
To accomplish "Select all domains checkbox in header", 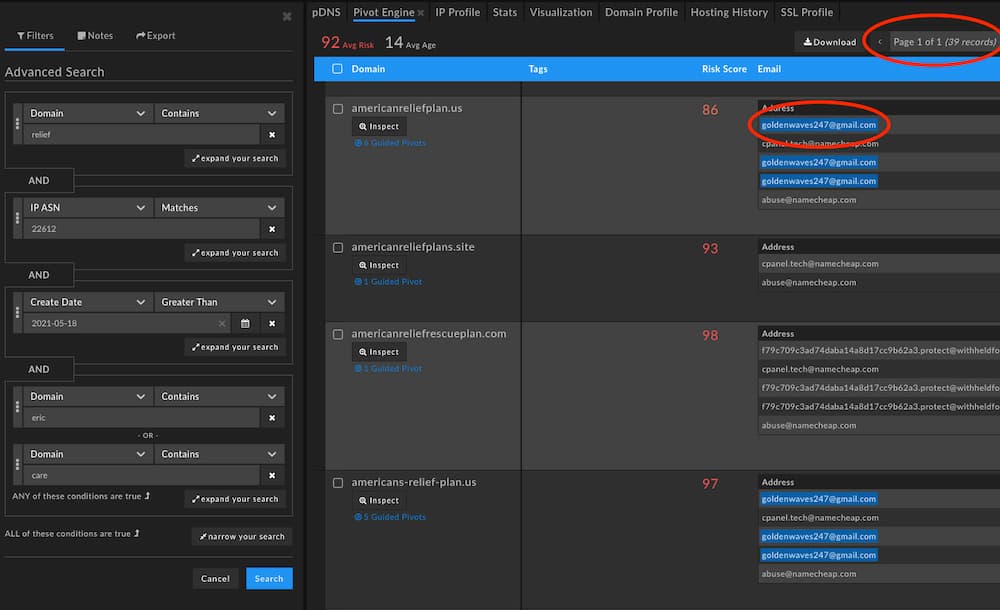I will coord(337,69).
